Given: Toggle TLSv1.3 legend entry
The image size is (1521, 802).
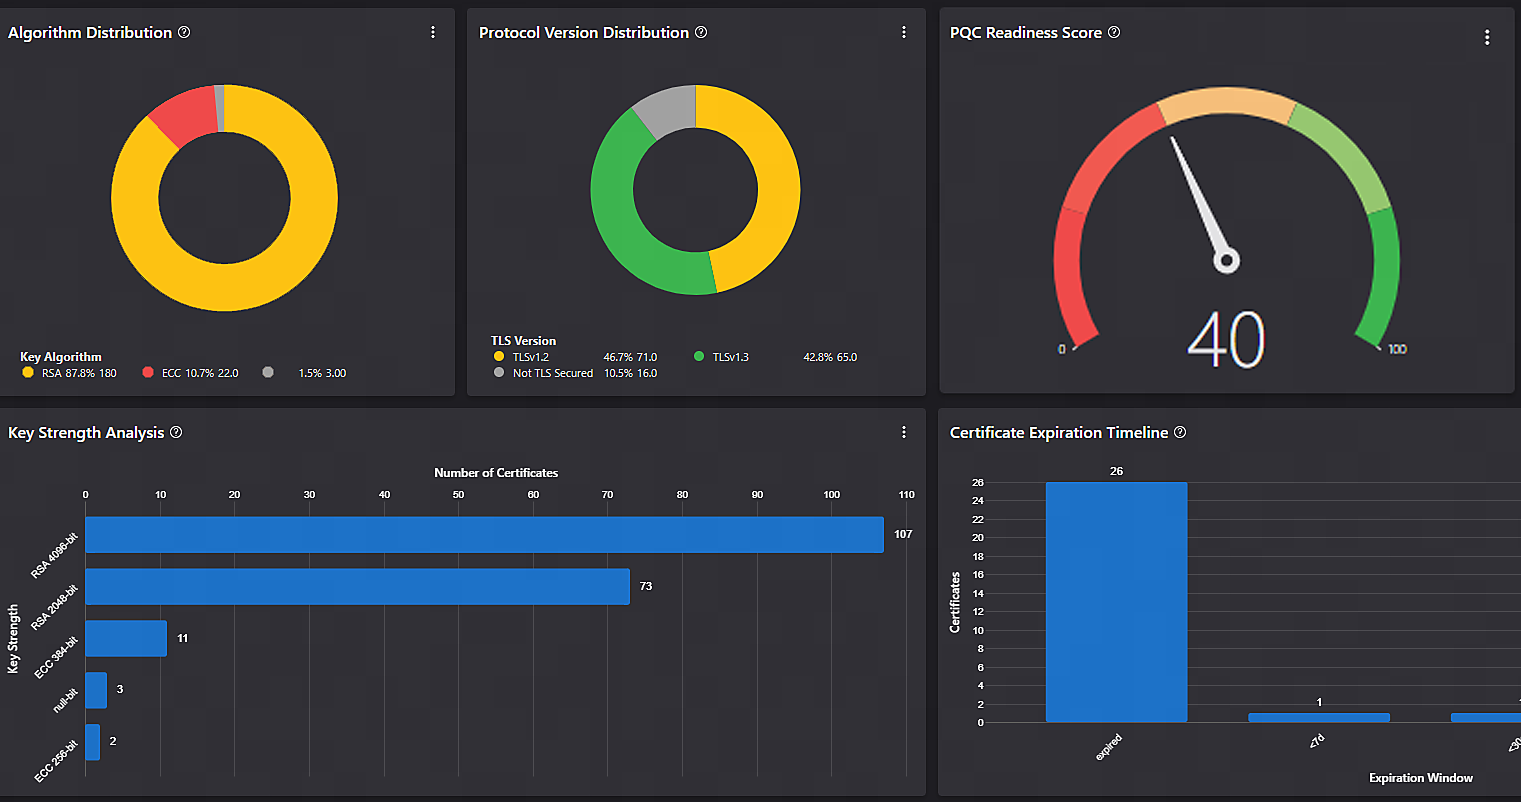Looking at the screenshot, I should [730, 357].
